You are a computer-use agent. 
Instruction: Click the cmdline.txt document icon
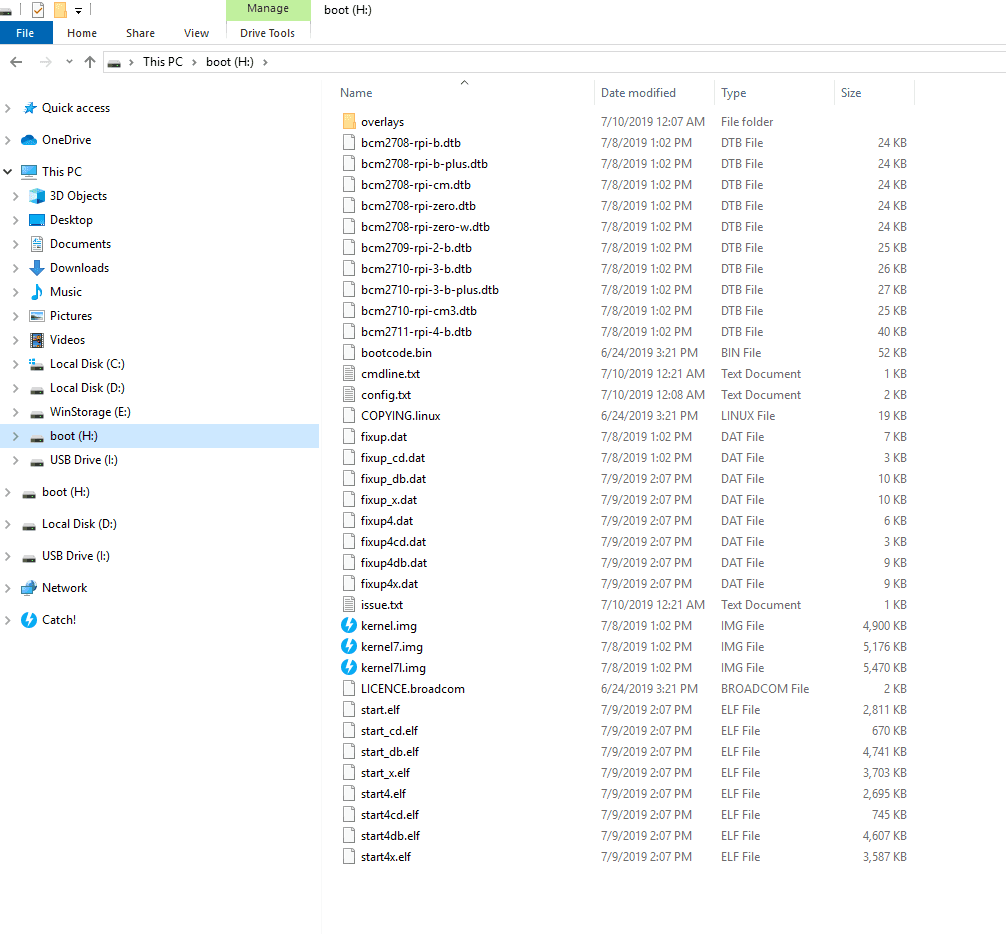349,373
